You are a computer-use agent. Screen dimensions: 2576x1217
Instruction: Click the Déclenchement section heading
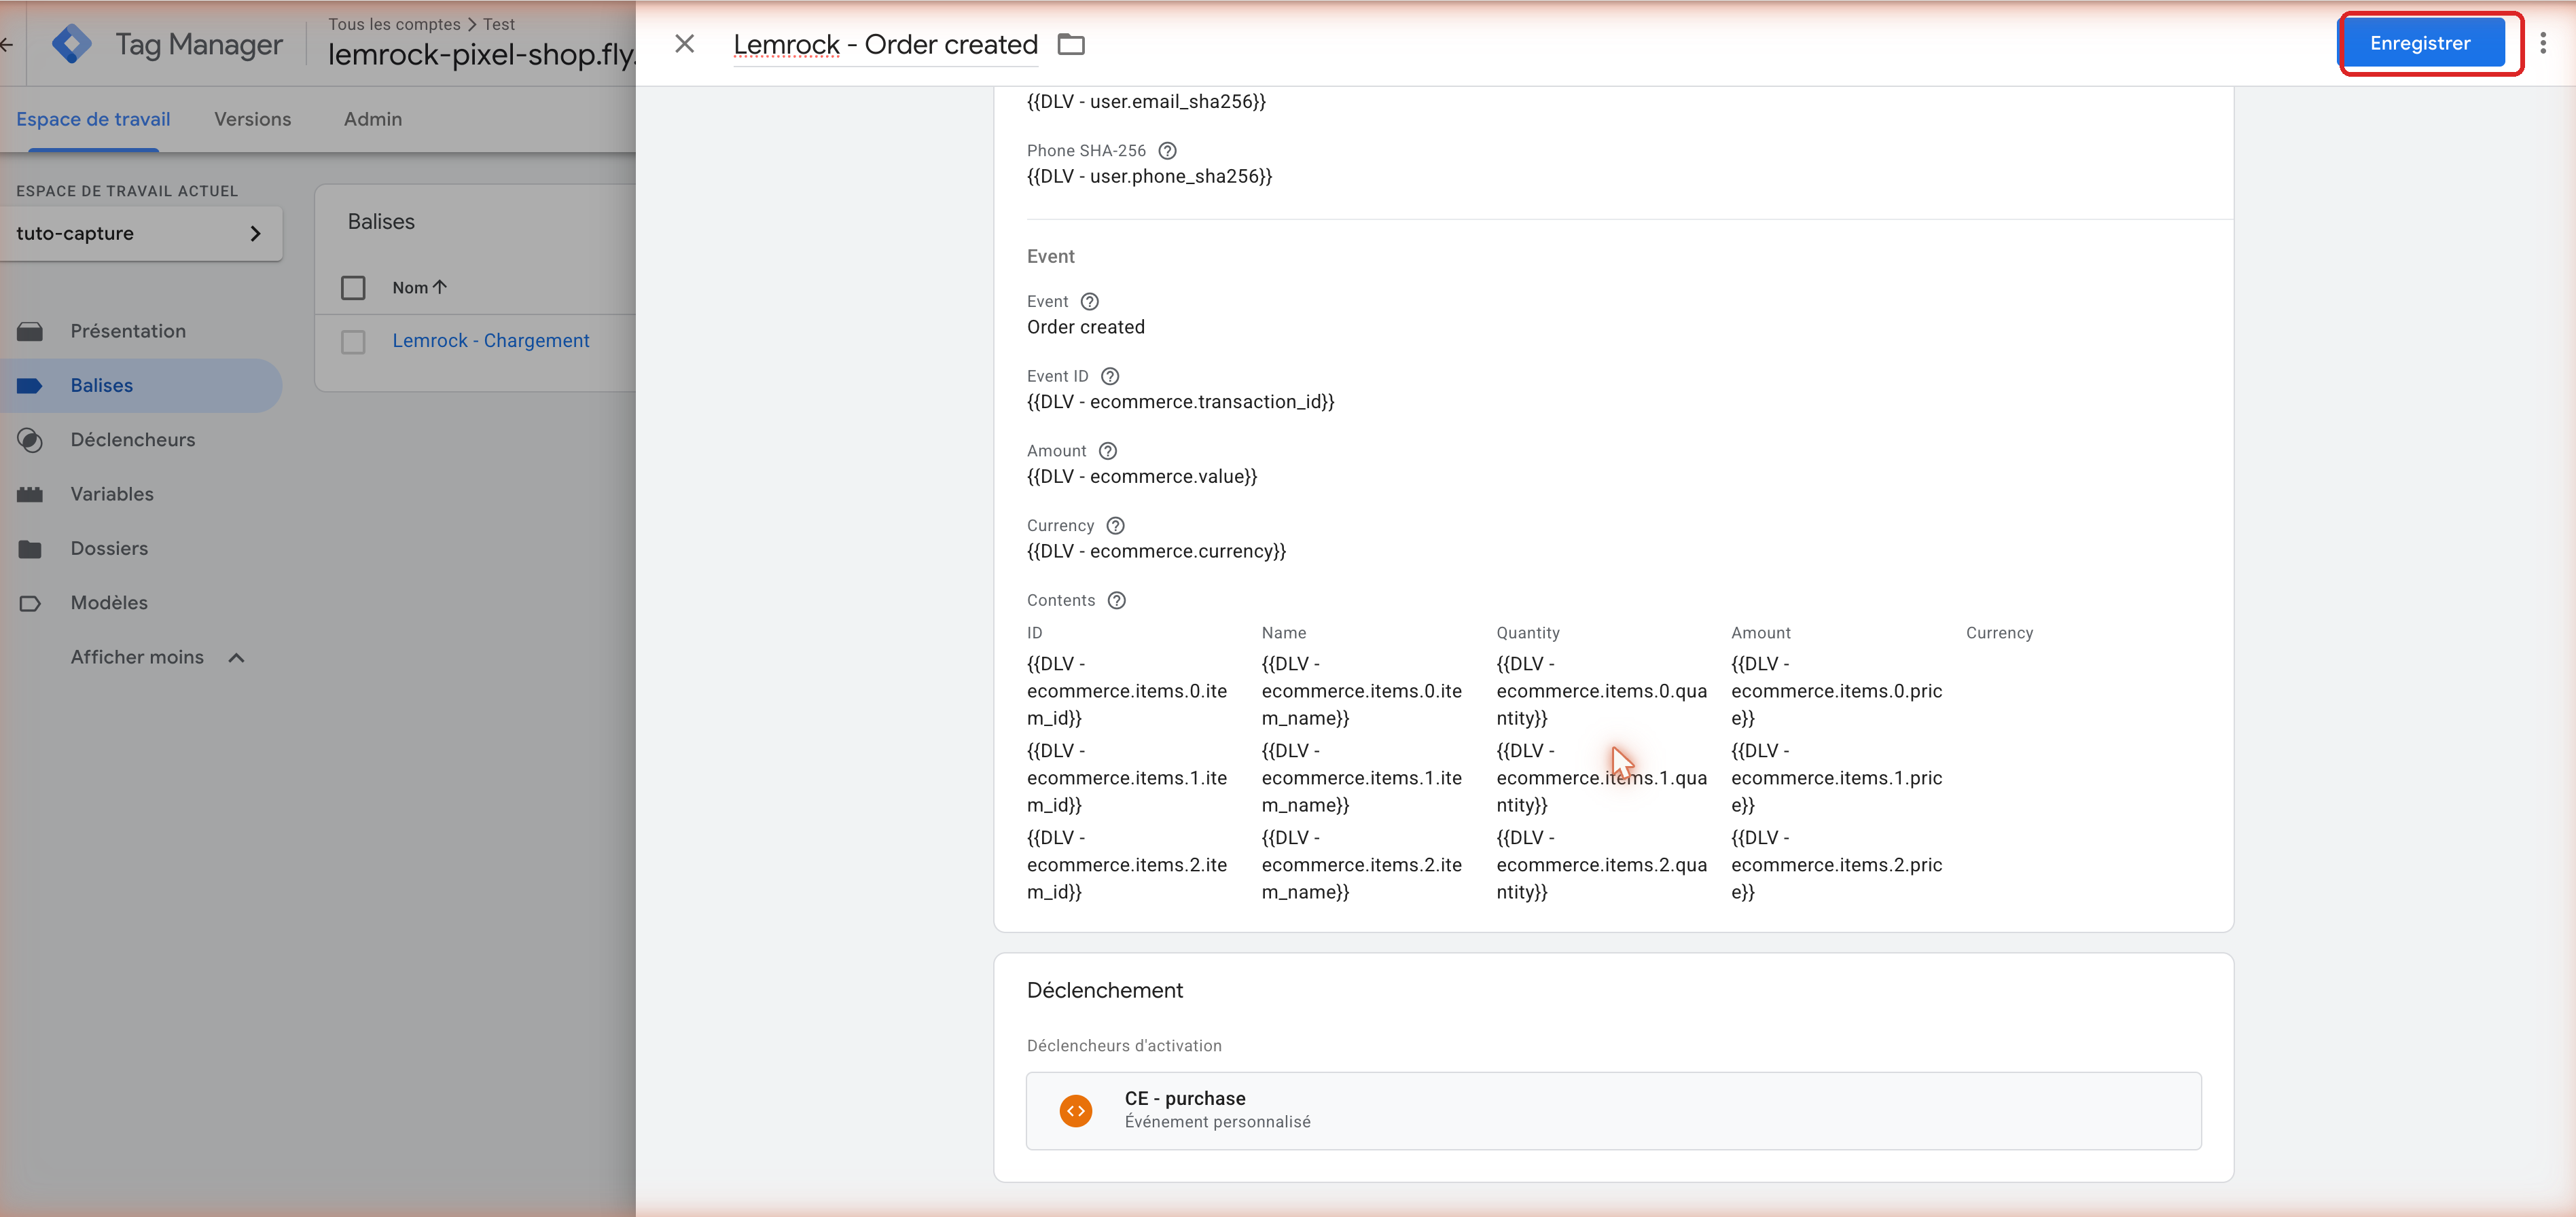coord(1104,990)
